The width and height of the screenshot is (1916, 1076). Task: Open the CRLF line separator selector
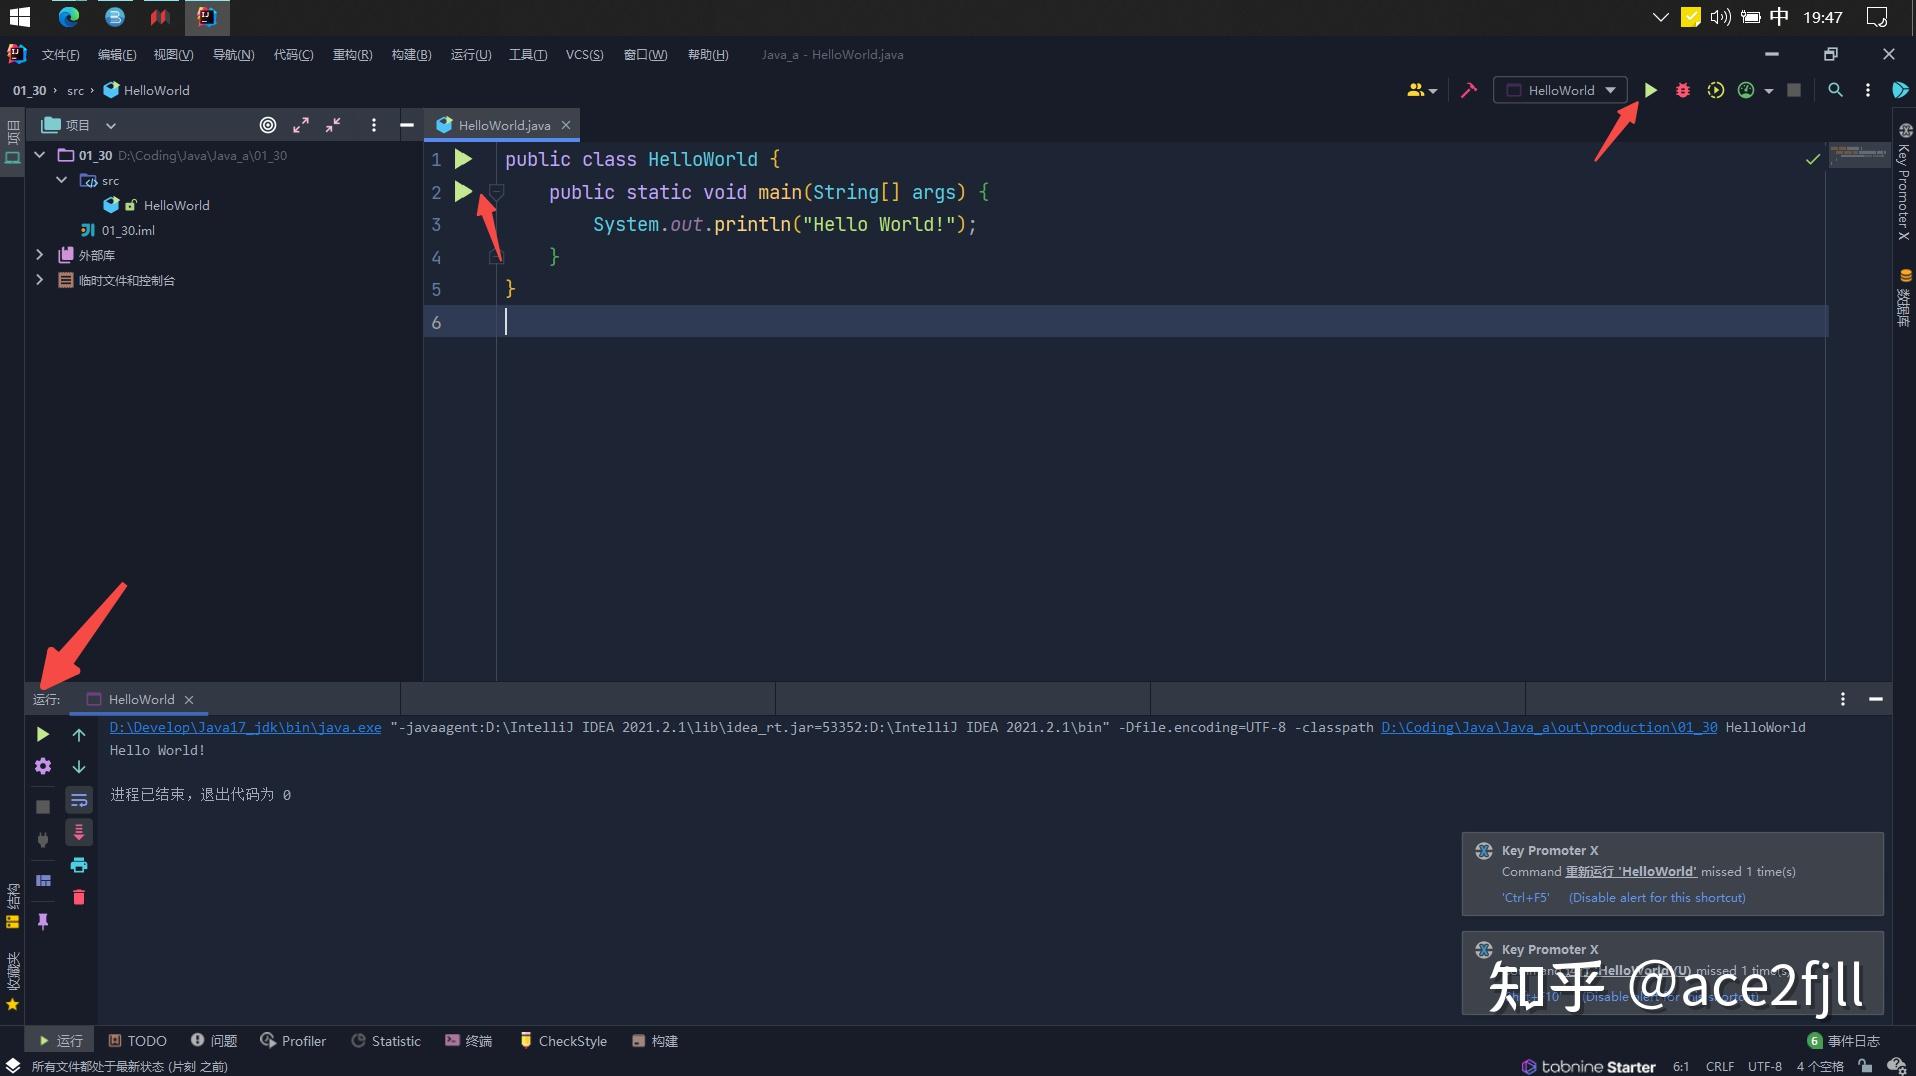pos(1720,1066)
